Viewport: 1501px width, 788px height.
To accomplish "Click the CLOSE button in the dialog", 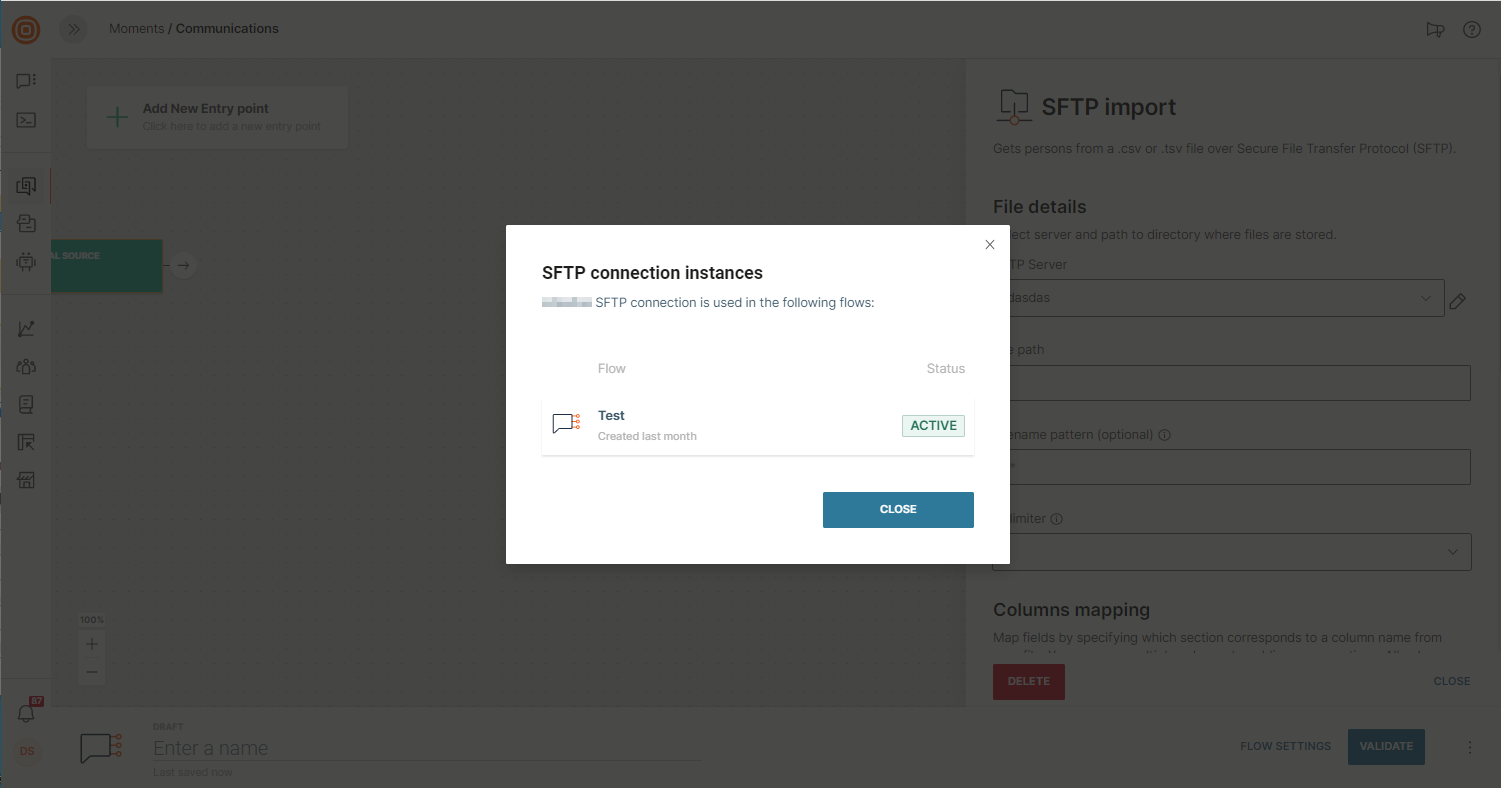I will tap(897, 509).
